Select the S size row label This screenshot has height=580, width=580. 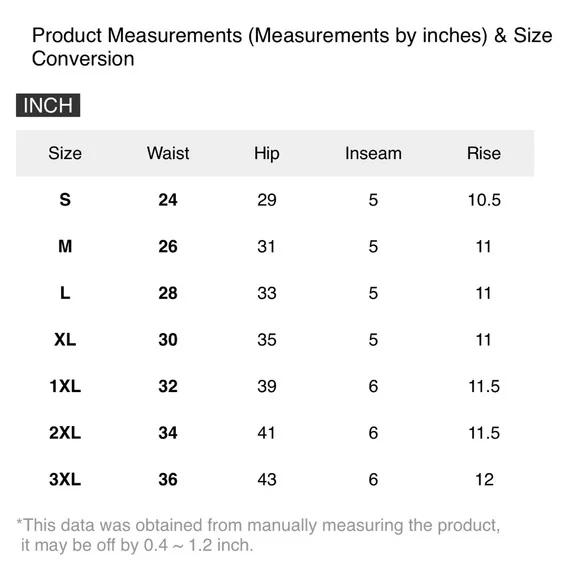(65, 200)
